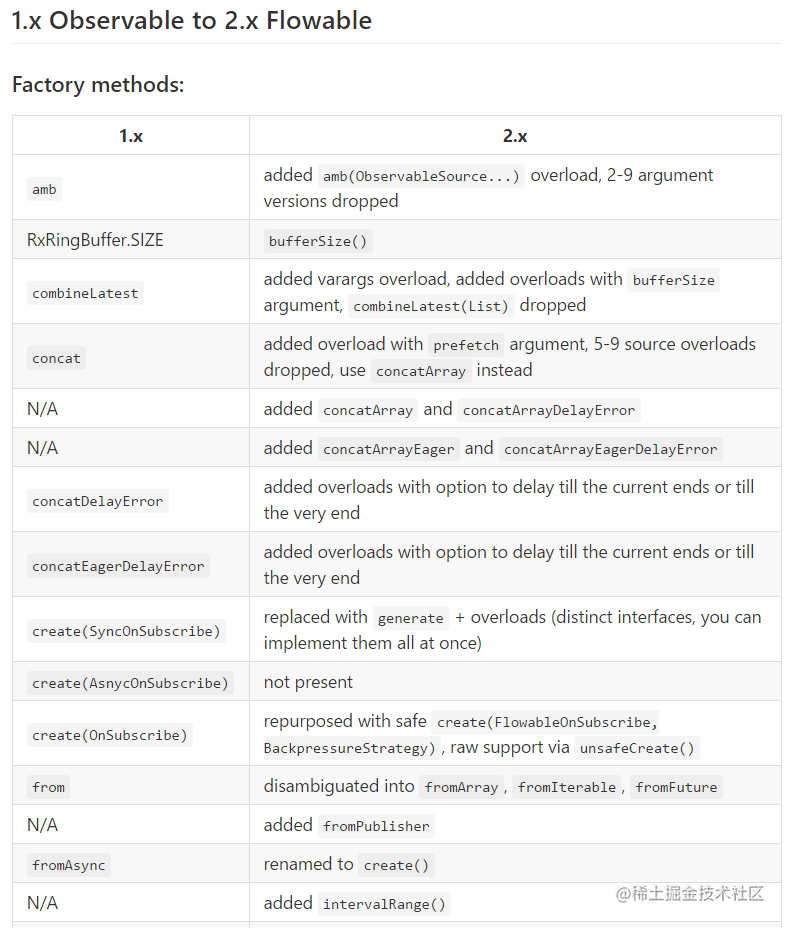
Task: Click the 'combineLatest(List)' code snippet
Action: [431, 306]
